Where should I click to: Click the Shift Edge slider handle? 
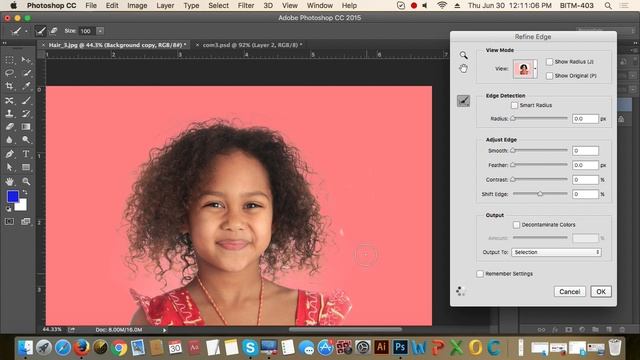click(540, 194)
